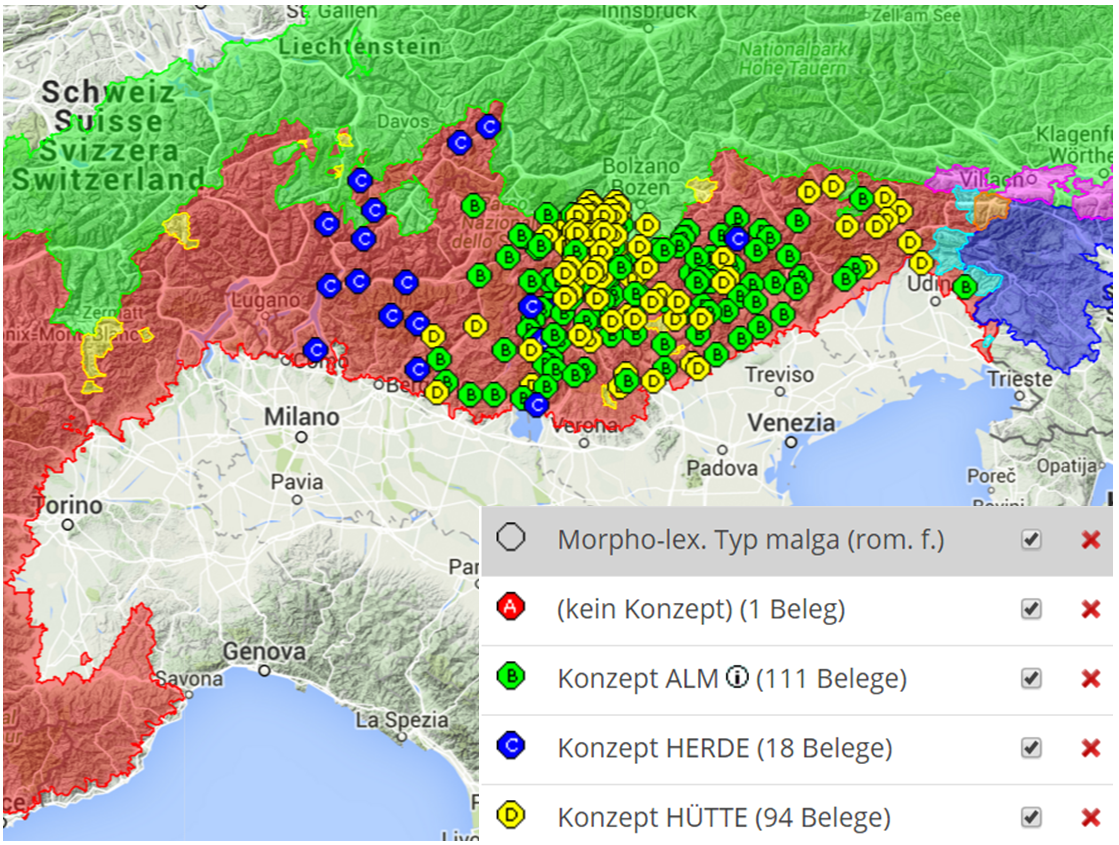Remove the Konzept ALM entry using red X

coord(1091,679)
